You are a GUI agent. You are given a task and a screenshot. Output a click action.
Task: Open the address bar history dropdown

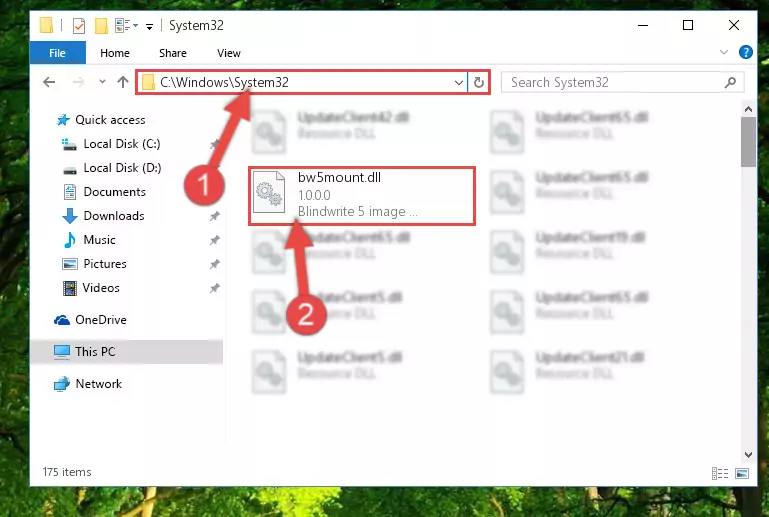coord(459,82)
